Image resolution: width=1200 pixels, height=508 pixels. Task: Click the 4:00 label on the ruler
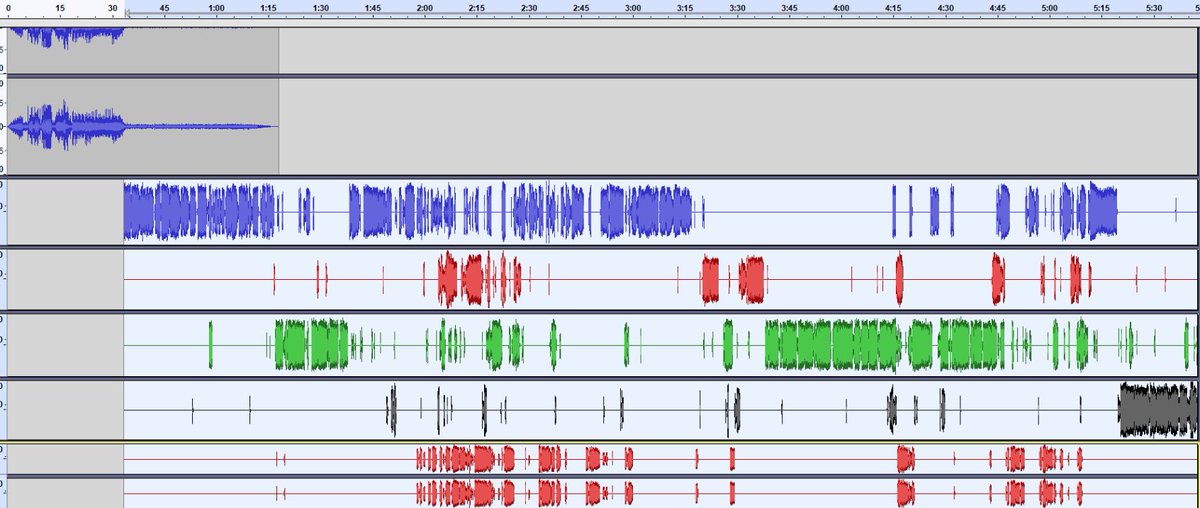[840, 7]
